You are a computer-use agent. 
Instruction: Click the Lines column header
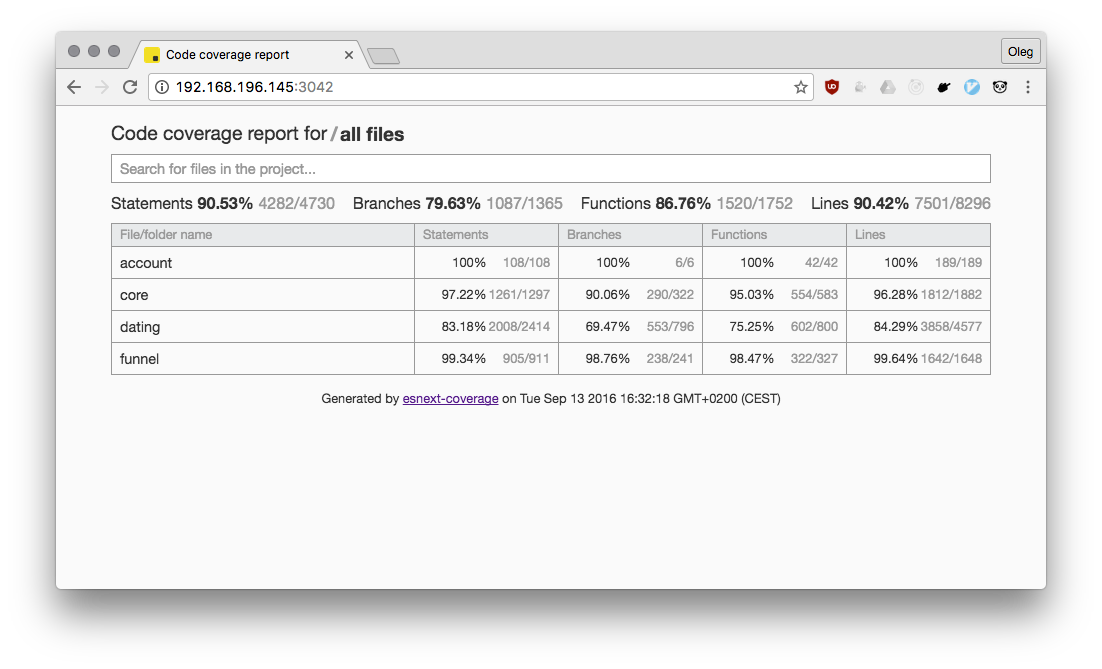pyautogui.click(x=919, y=235)
